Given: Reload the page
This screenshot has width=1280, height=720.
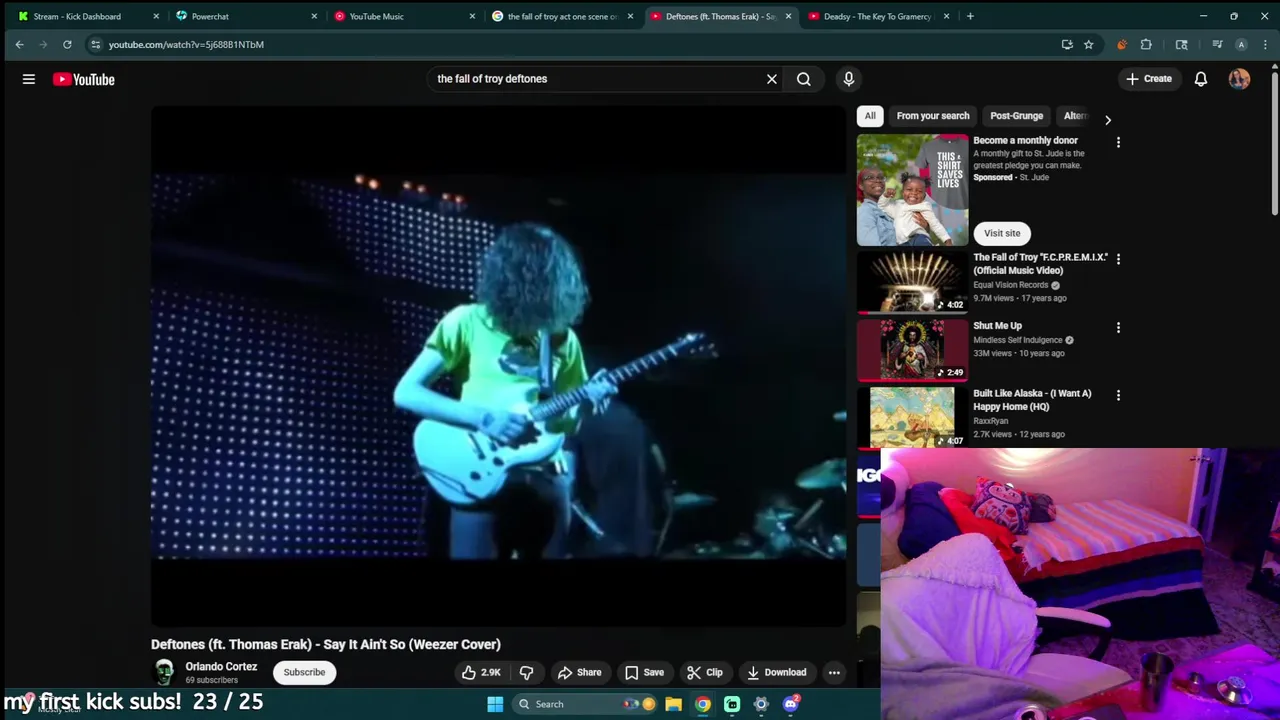Looking at the screenshot, I should tap(67, 44).
